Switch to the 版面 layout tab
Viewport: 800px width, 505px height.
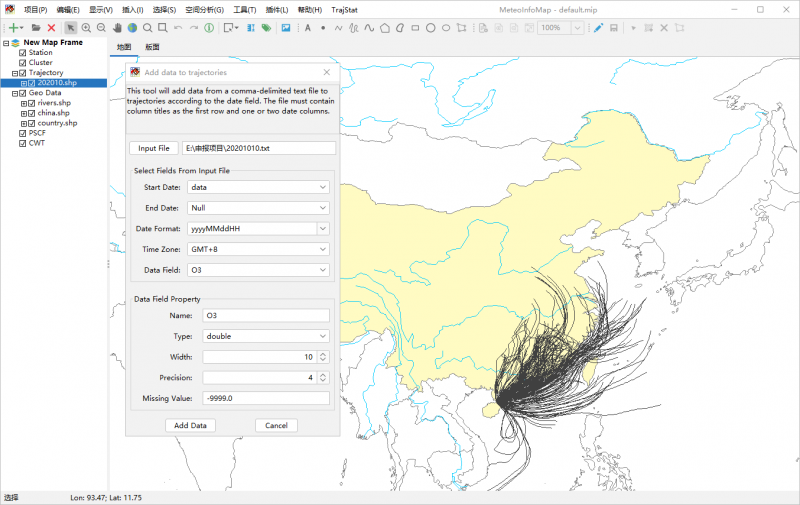(x=152, y=47)
